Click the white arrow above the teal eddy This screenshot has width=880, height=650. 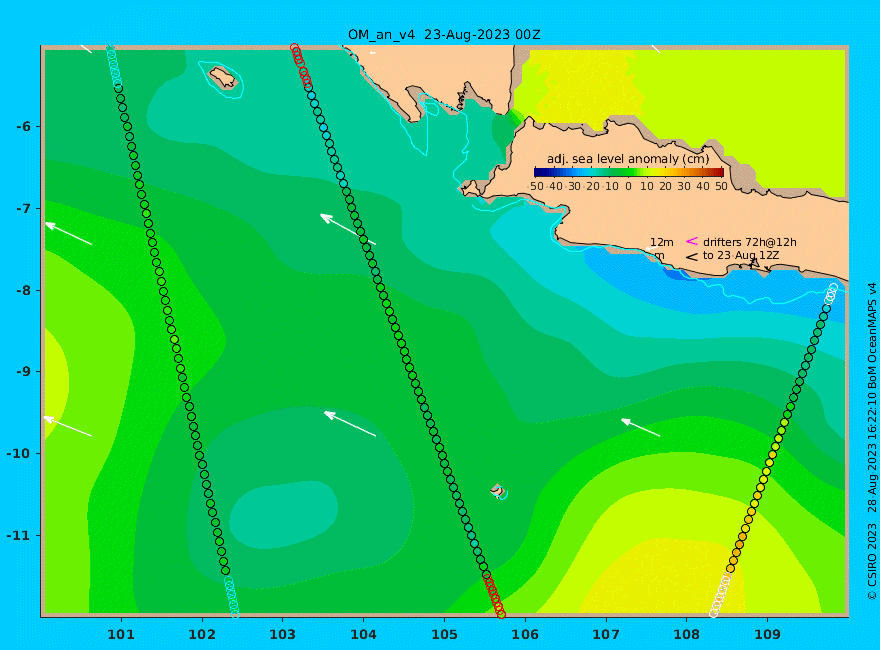[x=350, y=423]
